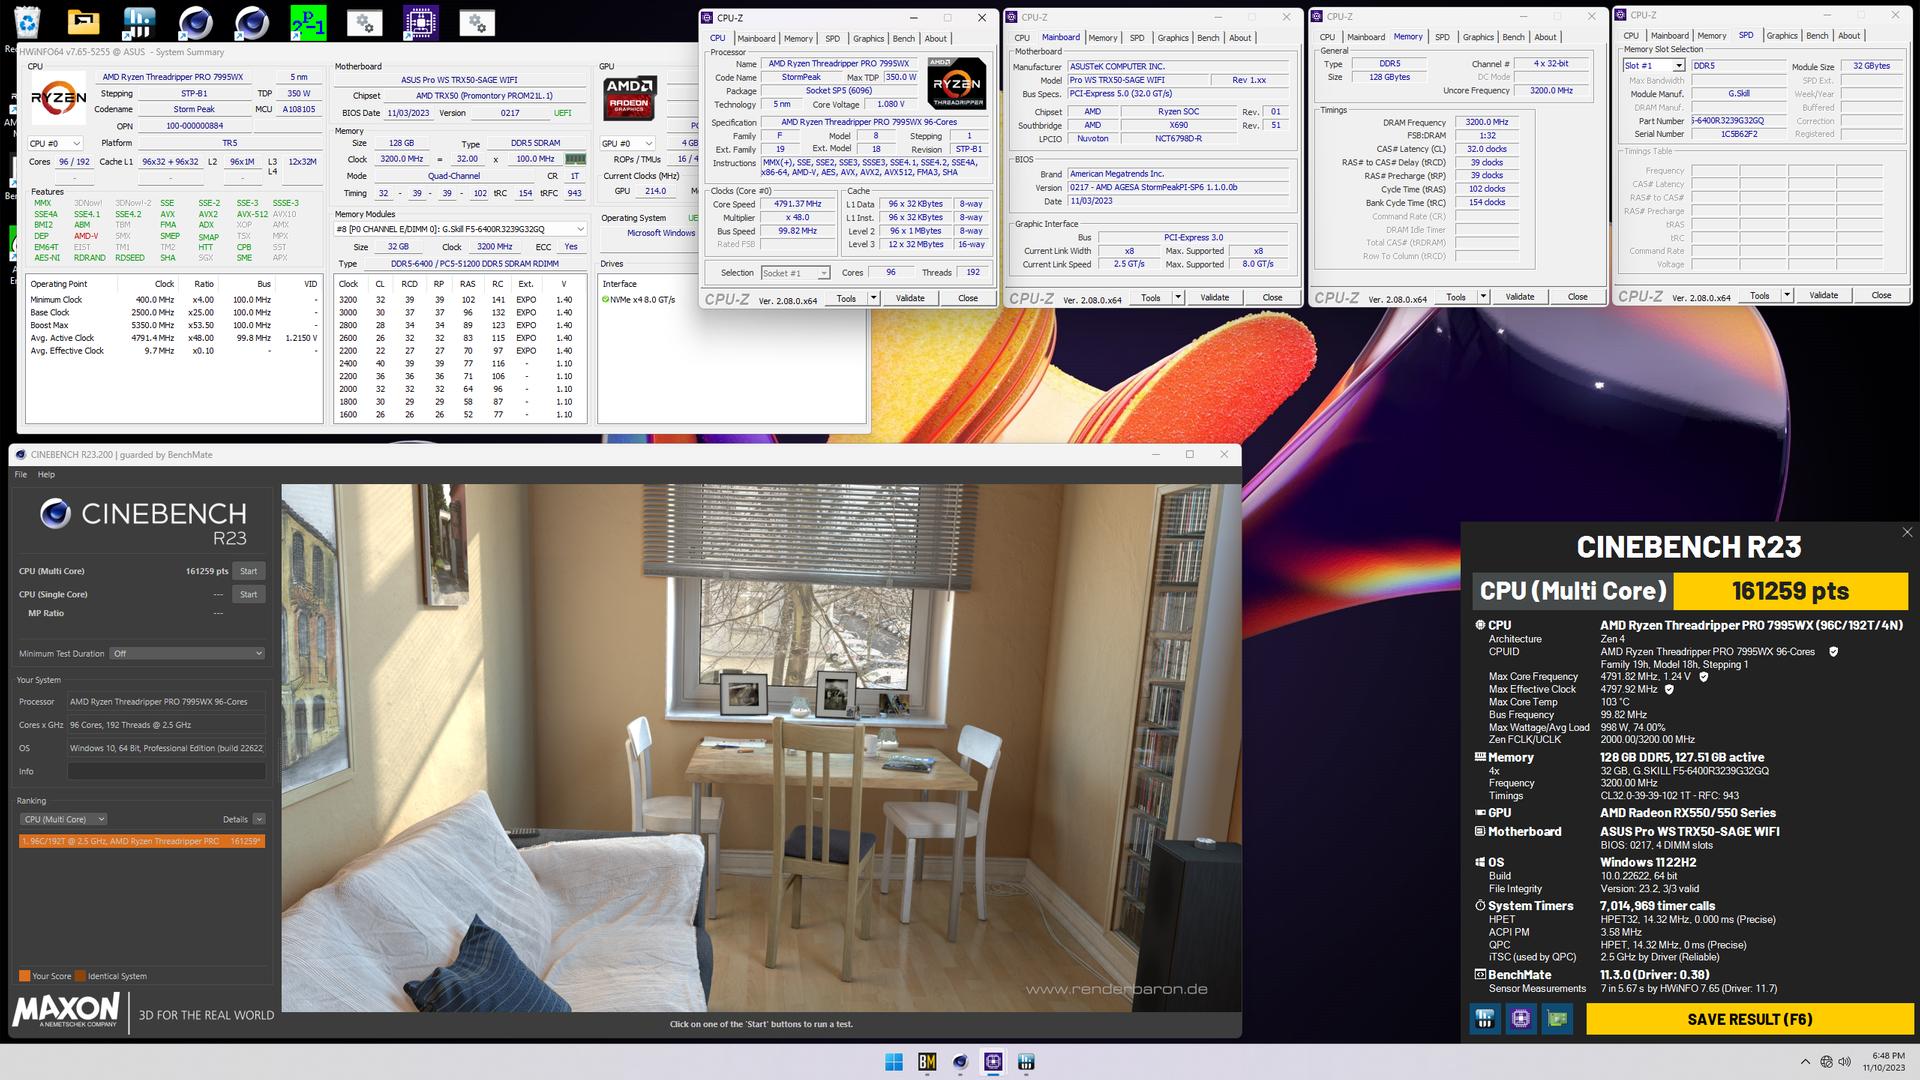Click the HWiNFO icon in the BenchMate result panel
1920x1080 pixels.
pos(1483,1018)
